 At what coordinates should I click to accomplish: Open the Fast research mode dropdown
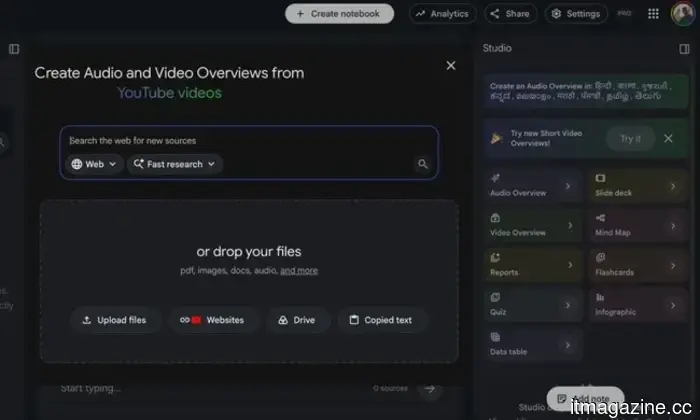[x=175, y=164]
